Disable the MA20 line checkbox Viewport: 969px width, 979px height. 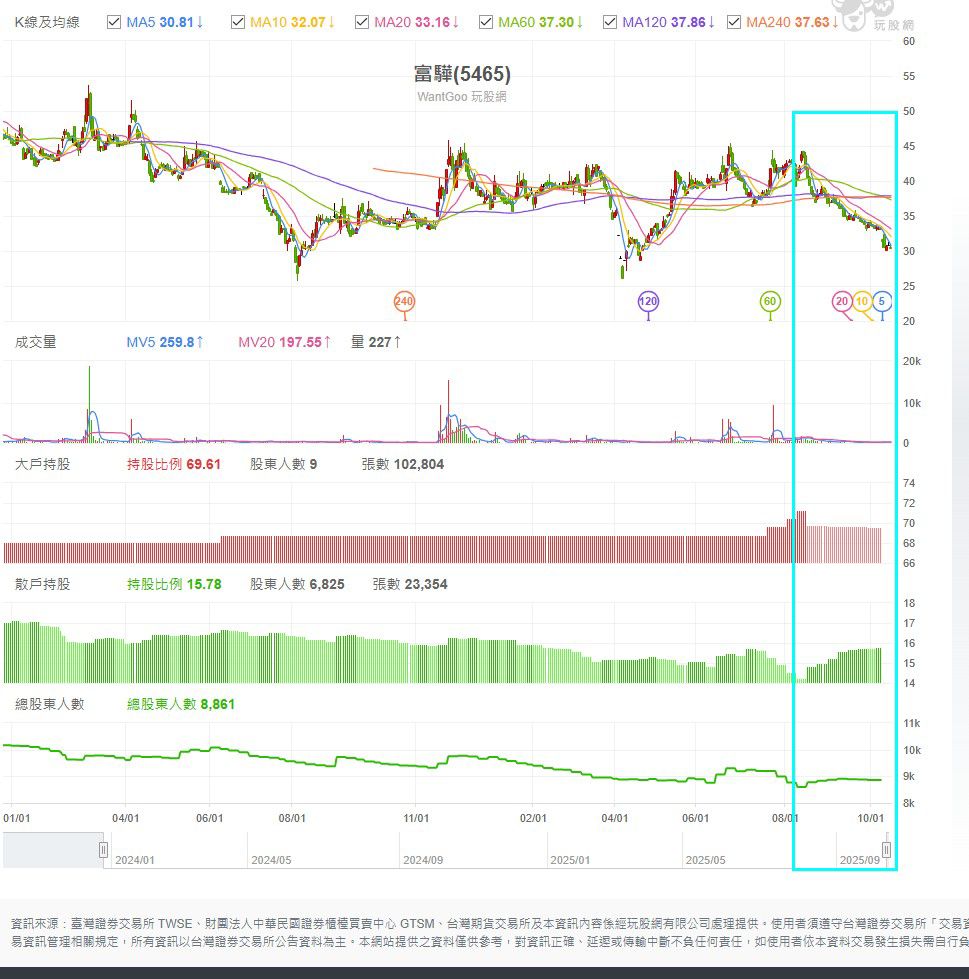pyautogui.click(x=362, y=22)
